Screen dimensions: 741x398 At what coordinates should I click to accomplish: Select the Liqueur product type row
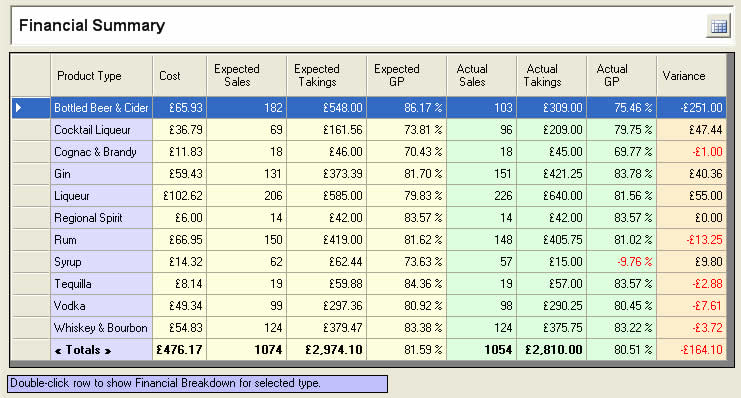(x=102, y=196)
